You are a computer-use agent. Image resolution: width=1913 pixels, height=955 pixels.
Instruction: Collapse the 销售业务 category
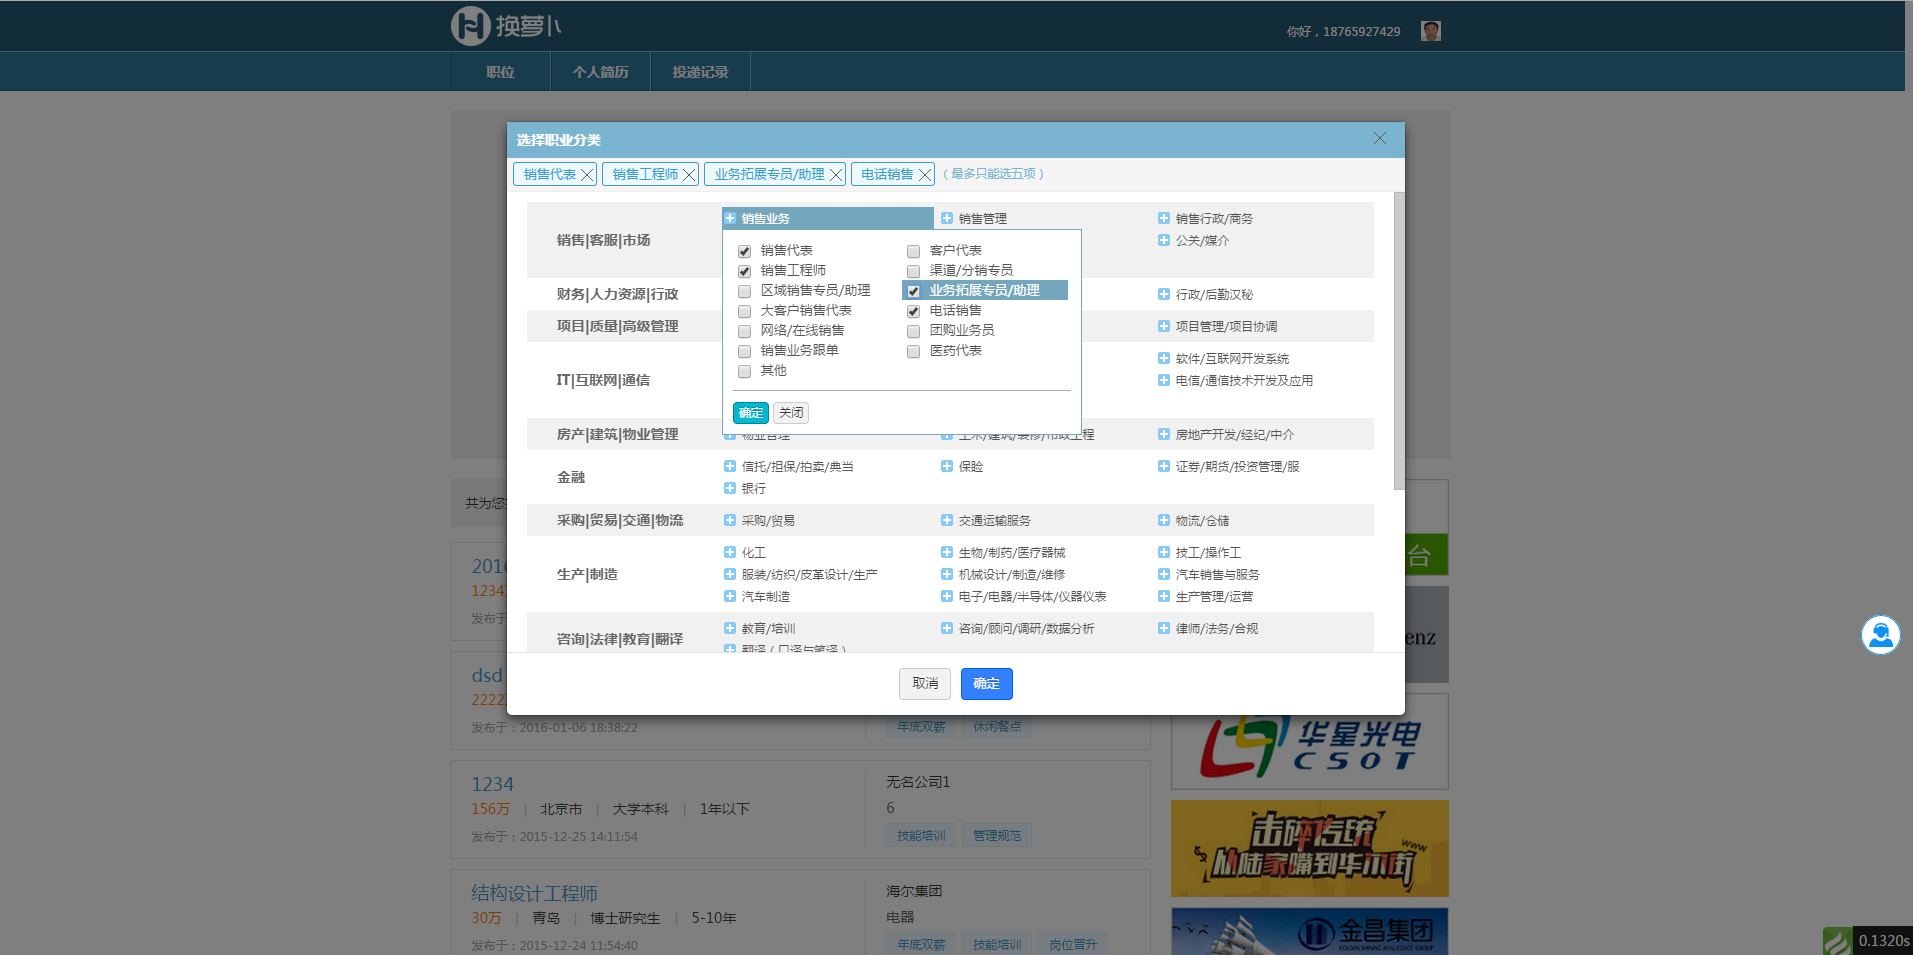730,218
